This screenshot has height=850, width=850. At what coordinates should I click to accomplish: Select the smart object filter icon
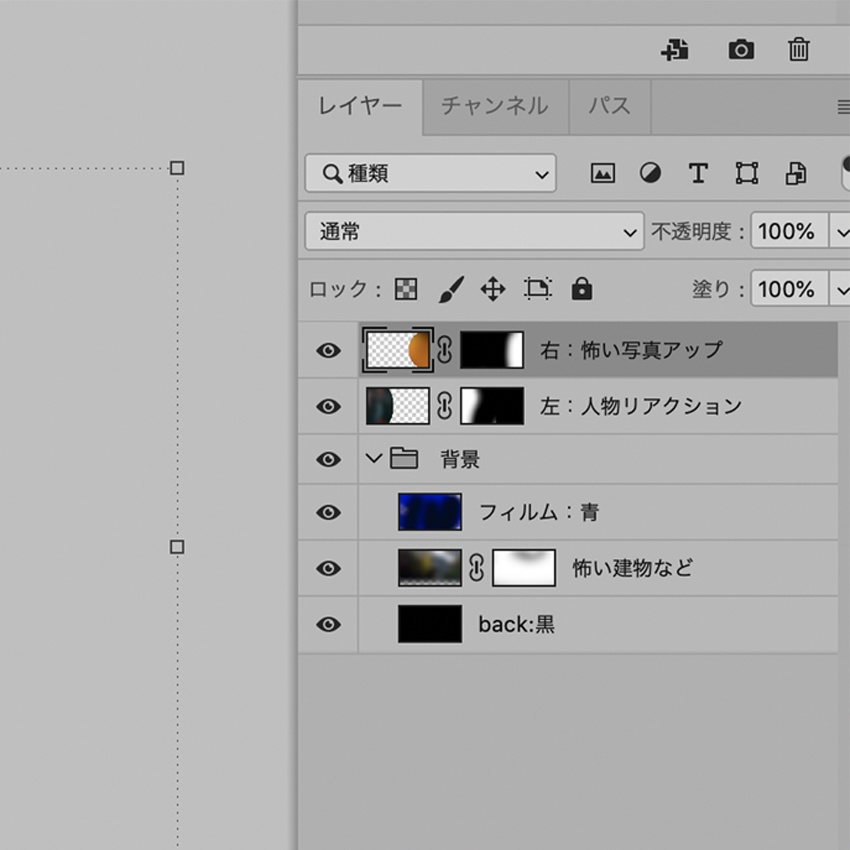point(795,172)
